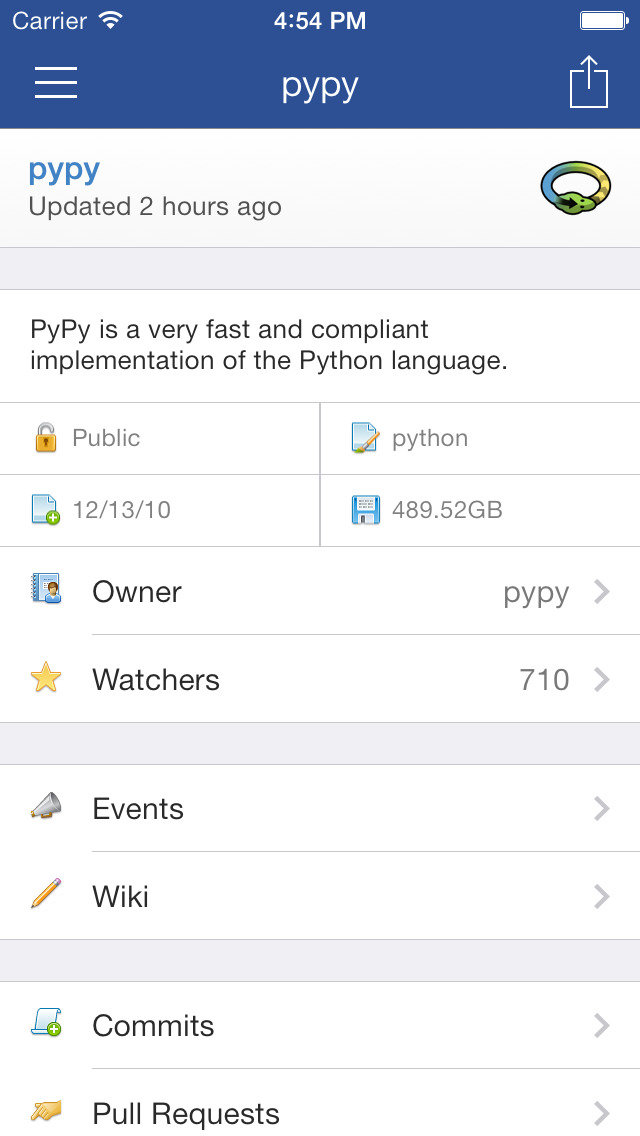Tap the floppy disk size icon
640x1136 pixels.
pos(366,510)
